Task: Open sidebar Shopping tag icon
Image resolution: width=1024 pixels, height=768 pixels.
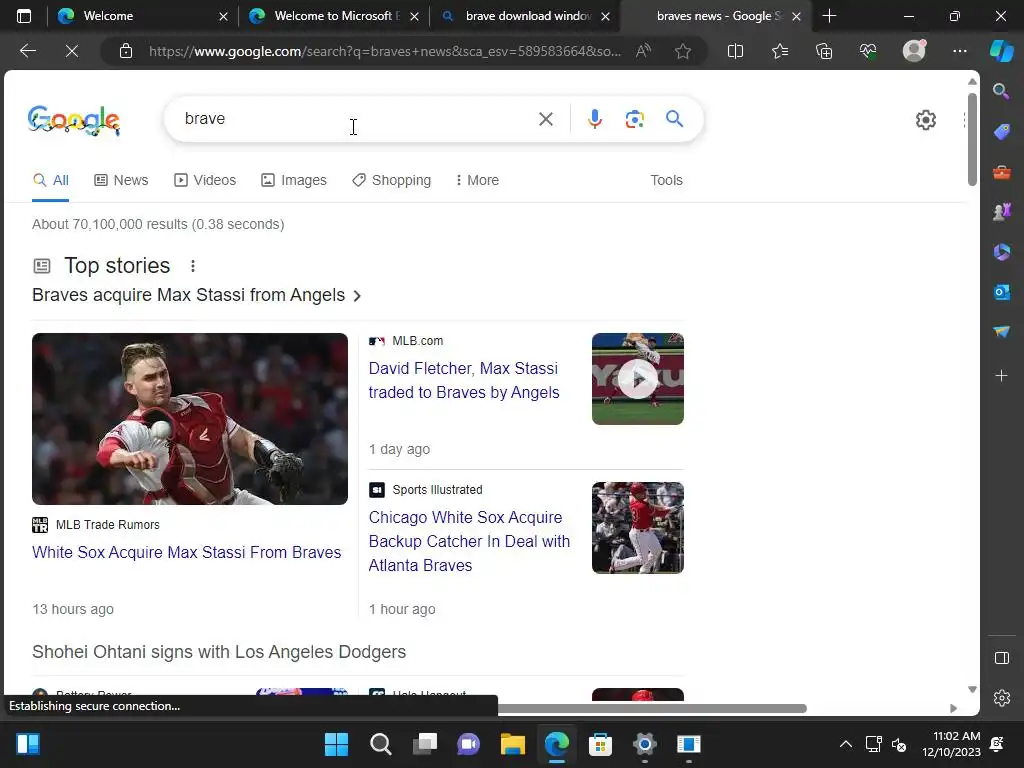Action: 1001,132
